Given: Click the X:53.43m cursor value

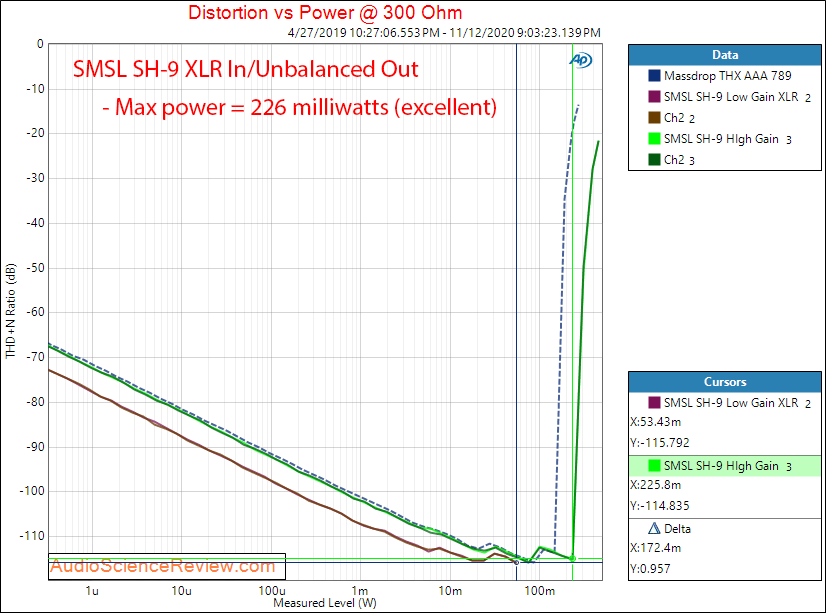Looking at the screenshot, I should coord(655,422).
